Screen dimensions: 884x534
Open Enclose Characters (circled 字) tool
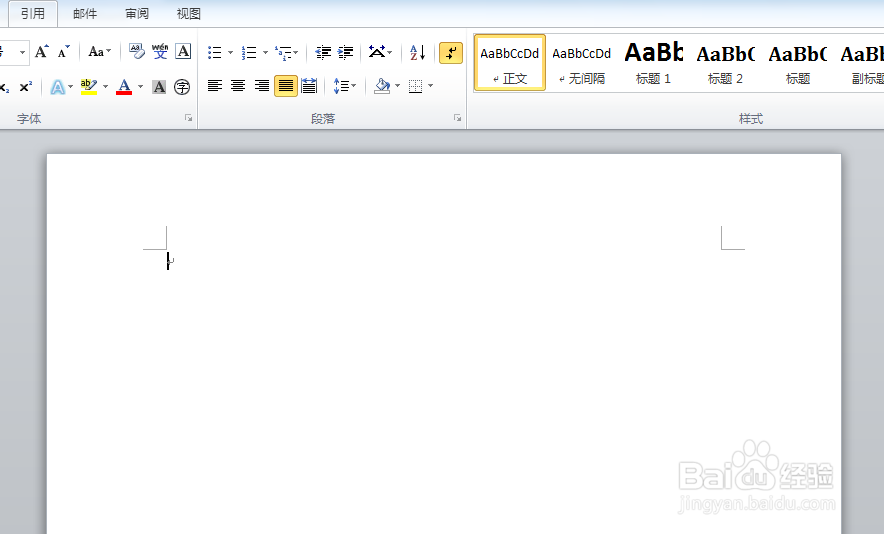tap(182, 87)
